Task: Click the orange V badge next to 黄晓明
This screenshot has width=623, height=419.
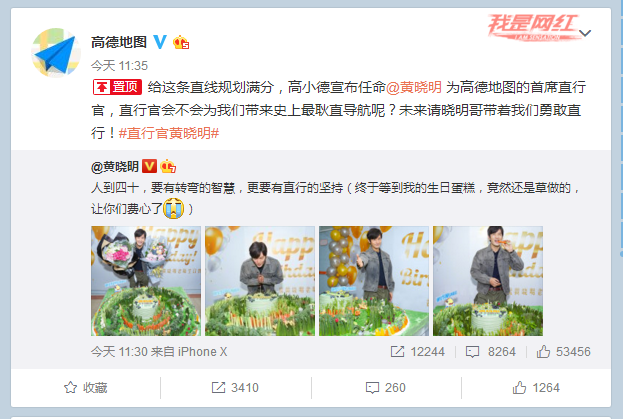Action: coord(149,166)
